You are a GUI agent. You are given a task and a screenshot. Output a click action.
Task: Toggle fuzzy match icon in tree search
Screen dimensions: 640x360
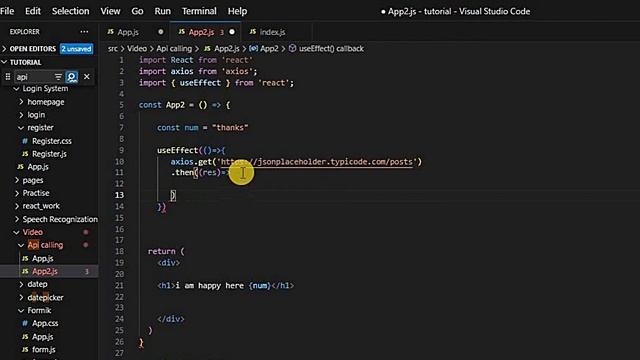[x=72, y=77]
